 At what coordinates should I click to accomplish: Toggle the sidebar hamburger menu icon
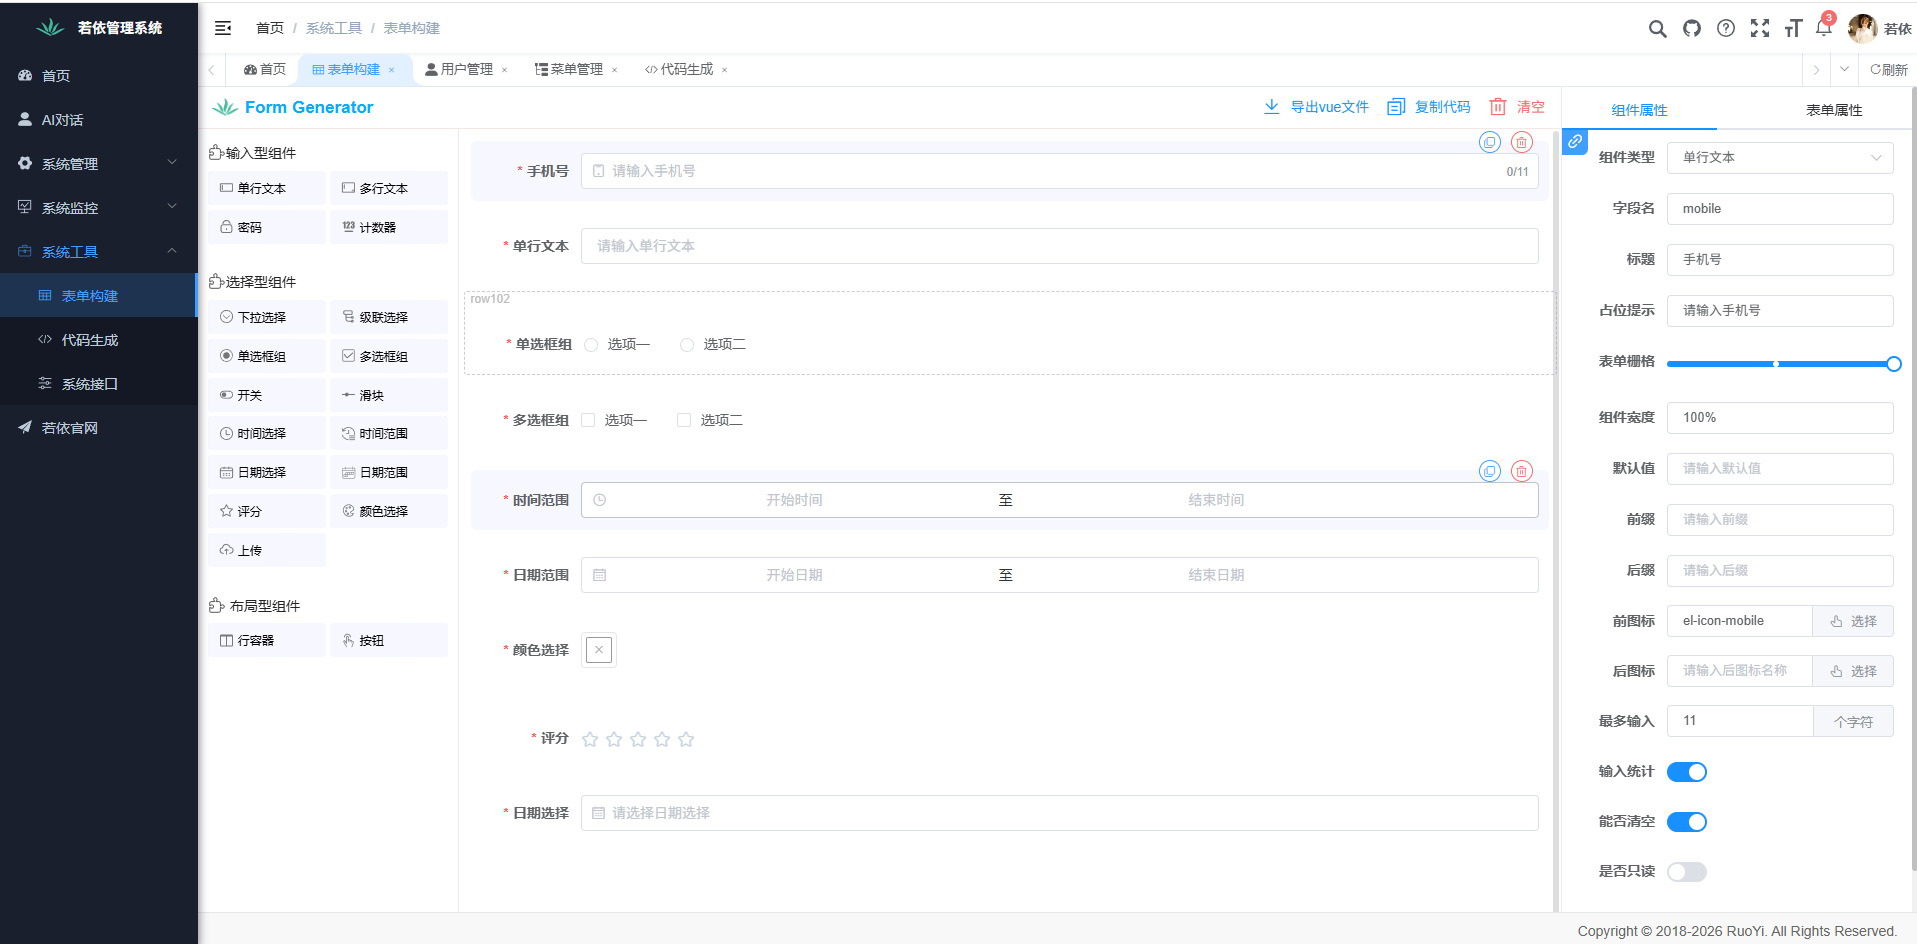(x=223, y=28)
